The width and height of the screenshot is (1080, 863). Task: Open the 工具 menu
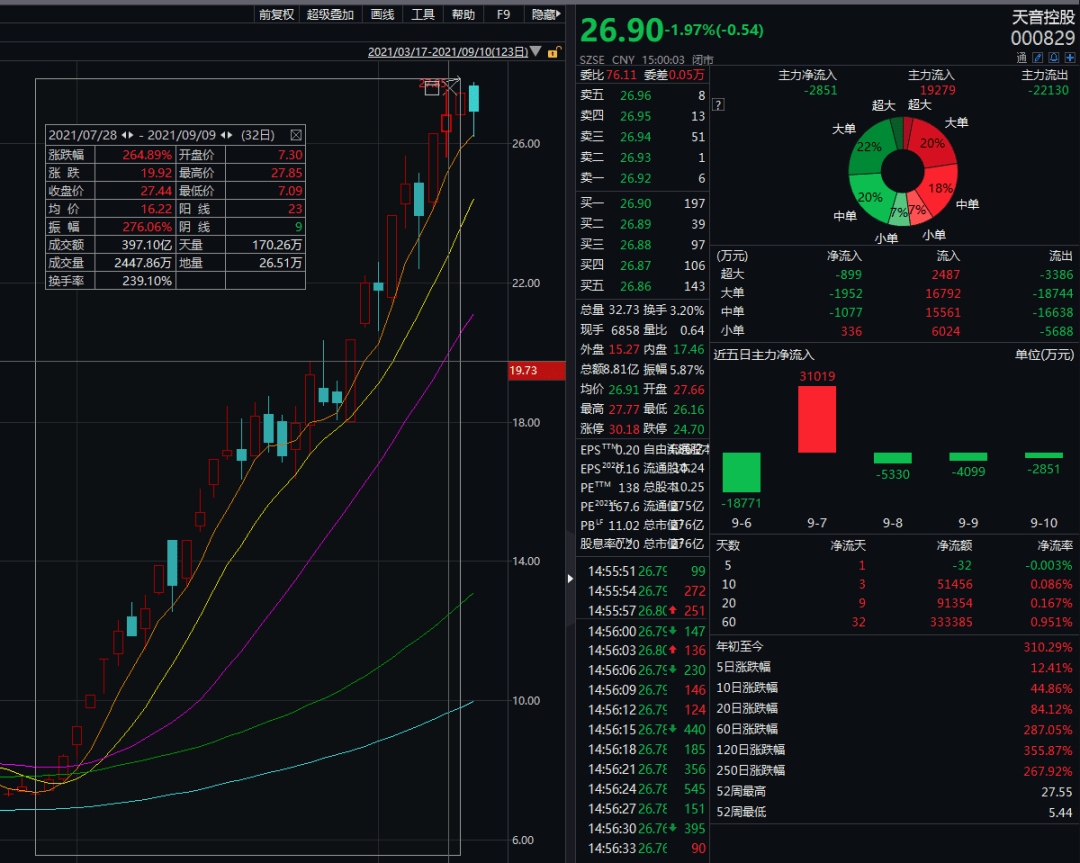[x=422, y=14]
